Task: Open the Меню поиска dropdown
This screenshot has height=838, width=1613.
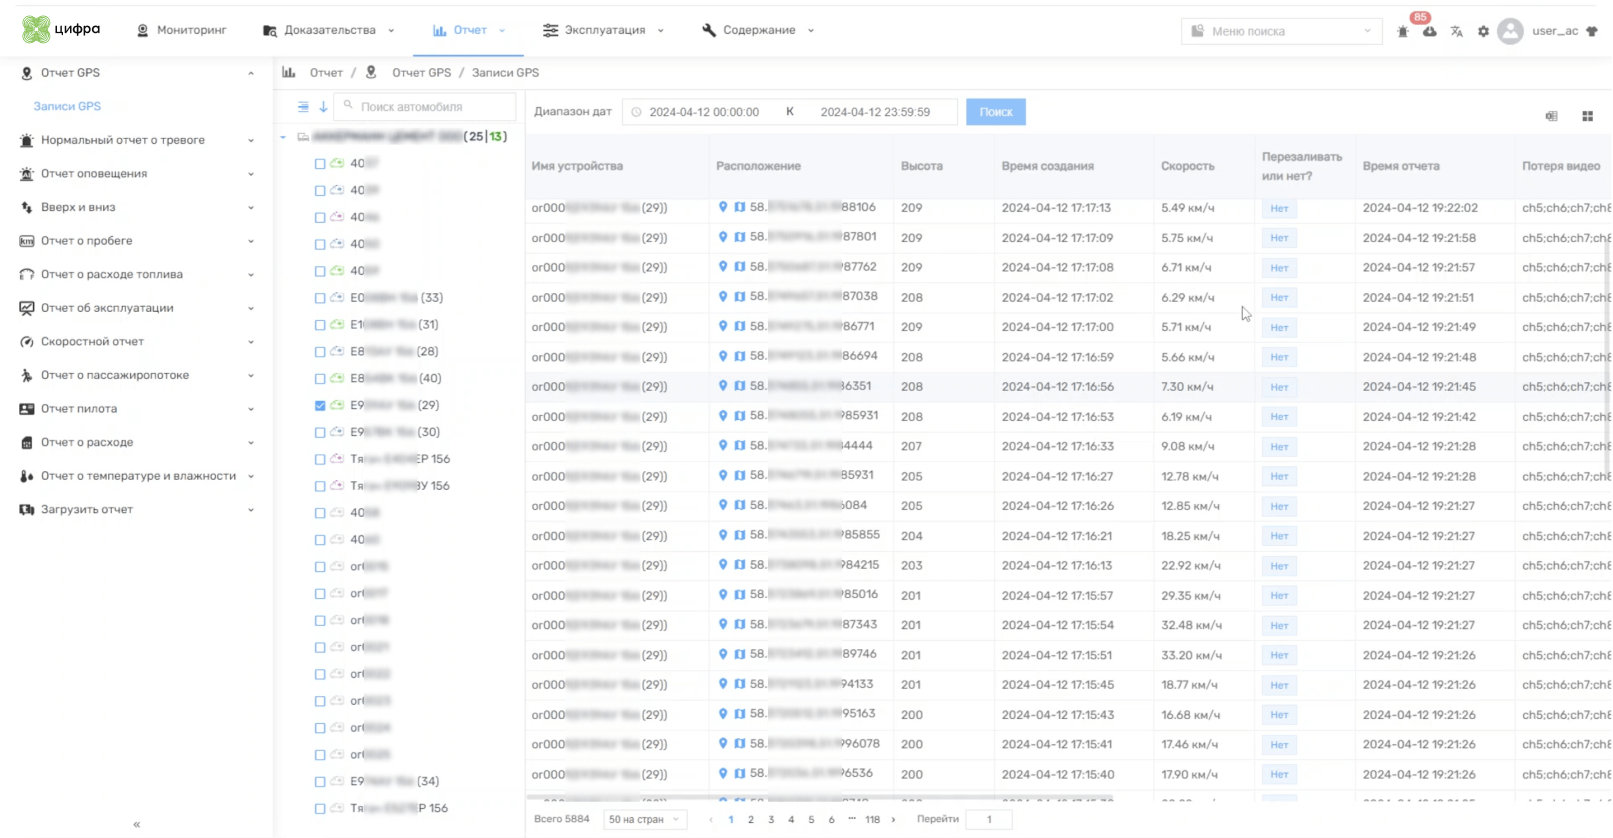Action: click(x=1281, y=31)
